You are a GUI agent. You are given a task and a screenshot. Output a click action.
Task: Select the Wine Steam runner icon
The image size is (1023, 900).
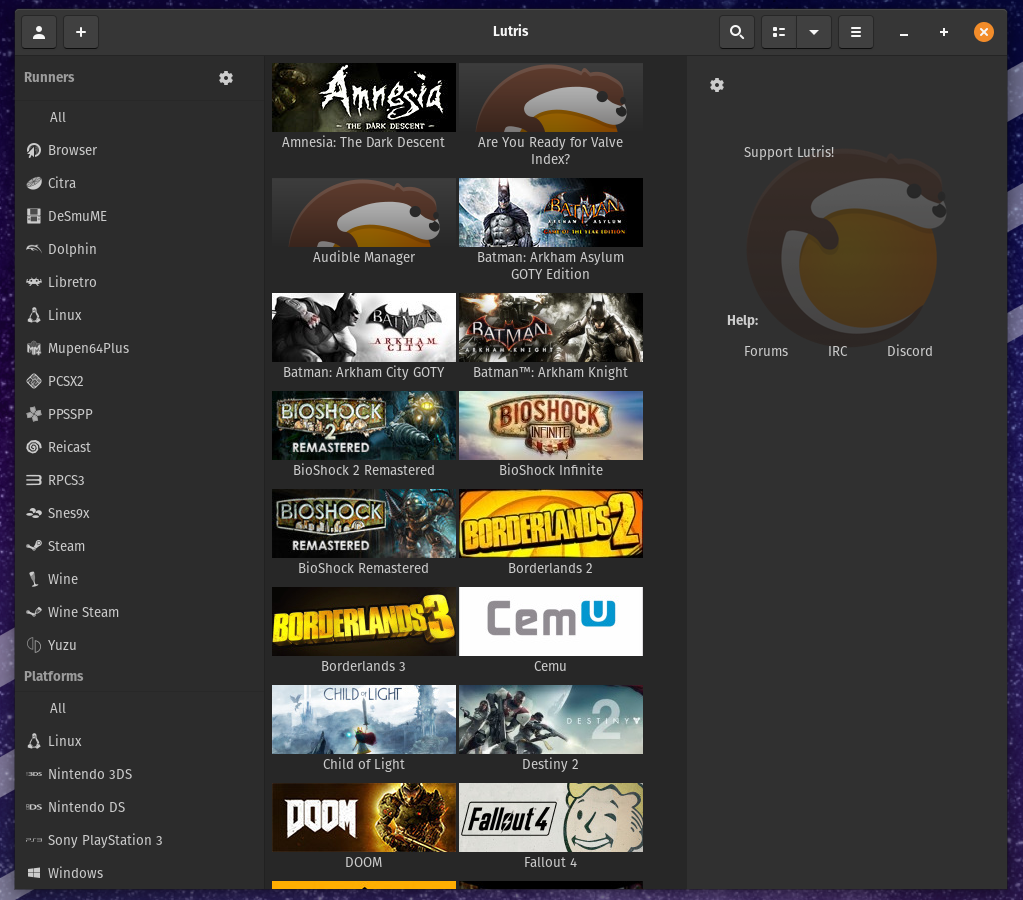click(x=34, y=612)
